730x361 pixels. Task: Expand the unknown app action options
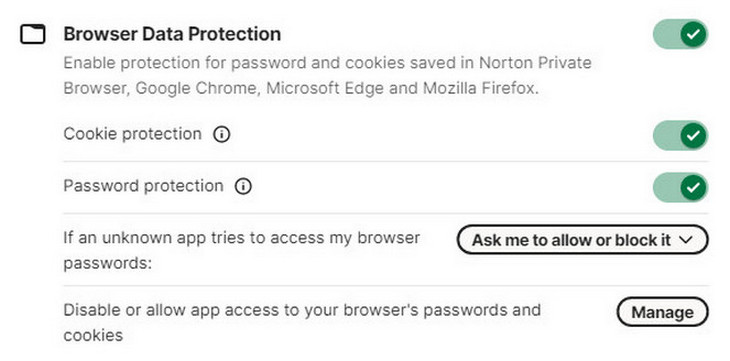point(582,240)
